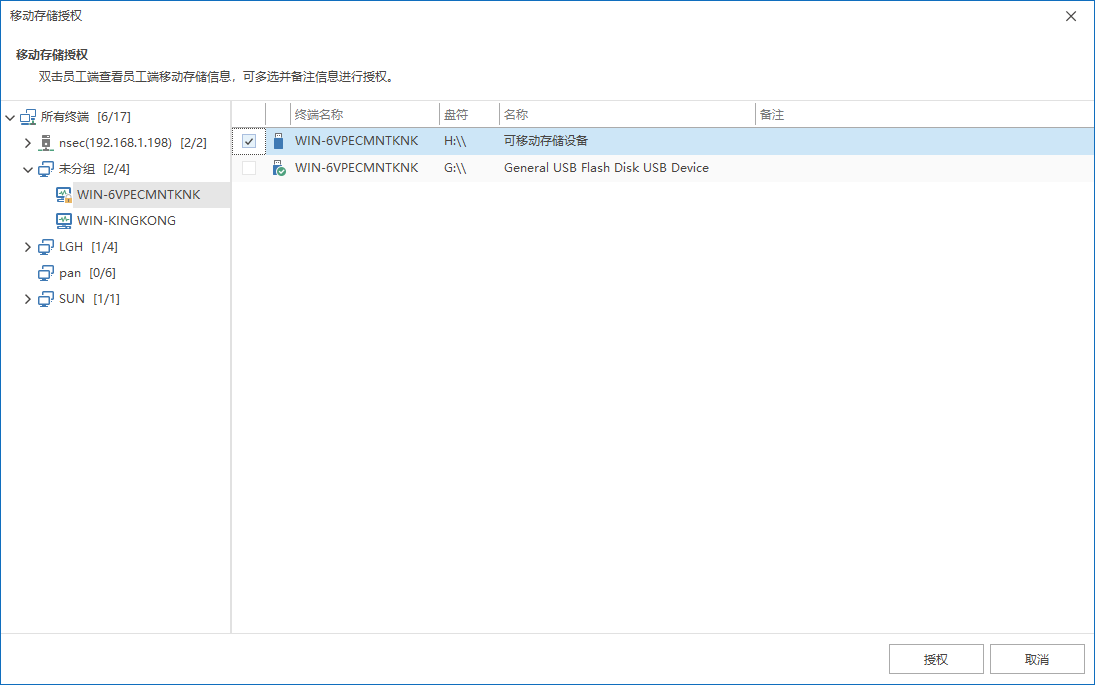
Task: Click the SUN group icon
Action: (46, 299)
